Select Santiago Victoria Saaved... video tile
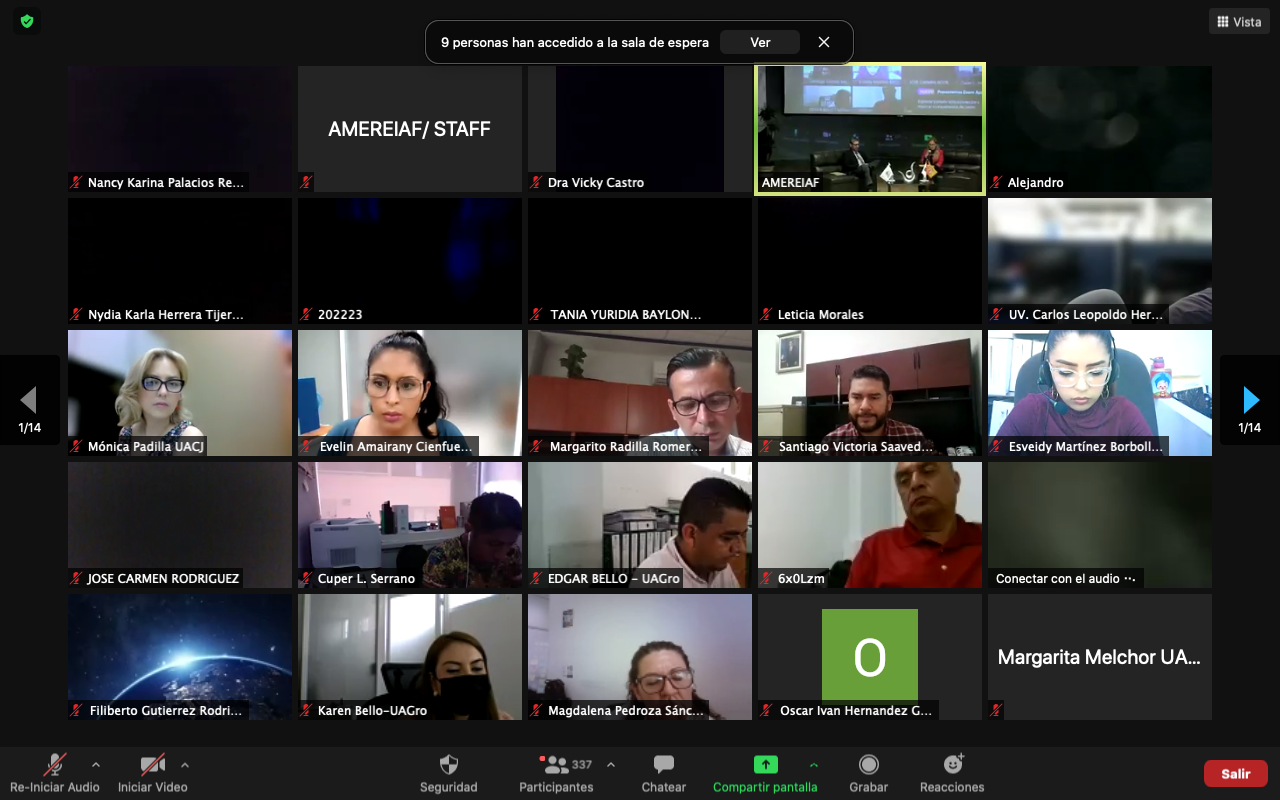 coord(870,393)
